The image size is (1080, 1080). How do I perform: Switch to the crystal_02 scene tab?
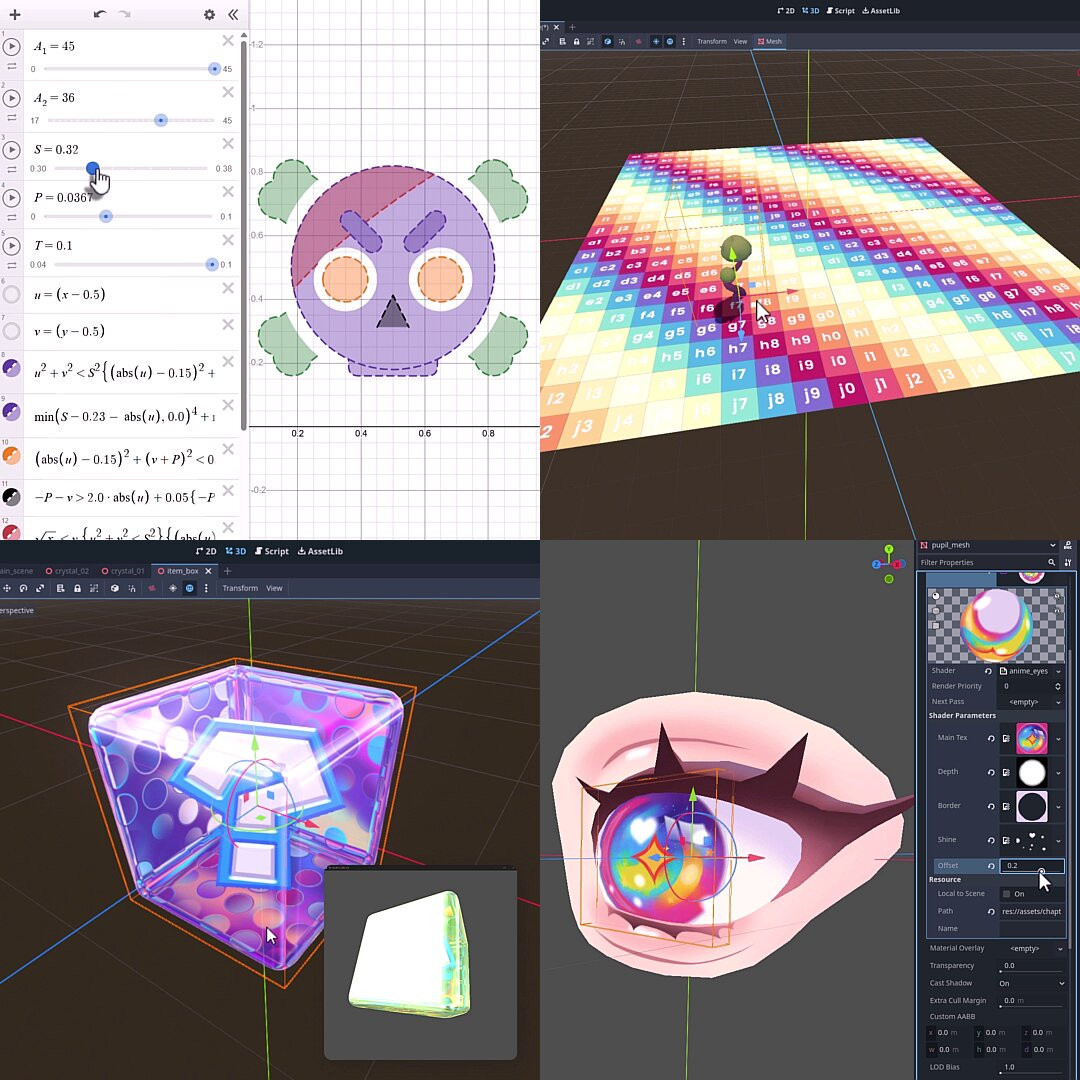68,571
